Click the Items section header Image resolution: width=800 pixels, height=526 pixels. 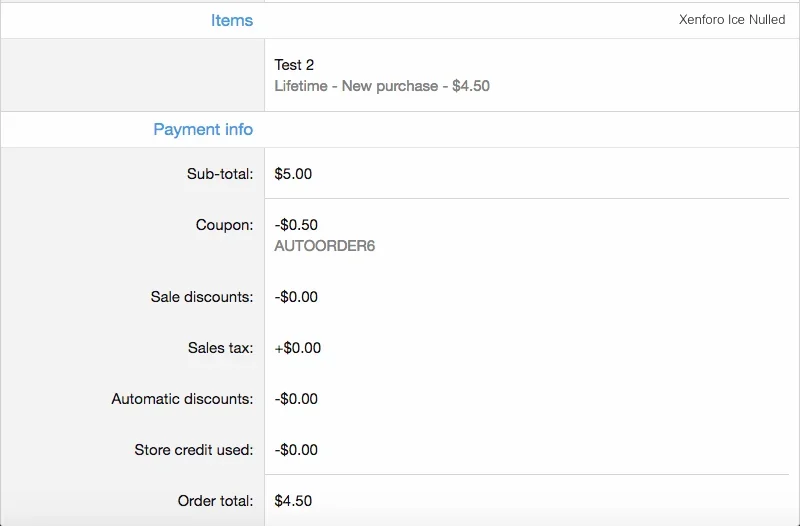coord(231,20)
